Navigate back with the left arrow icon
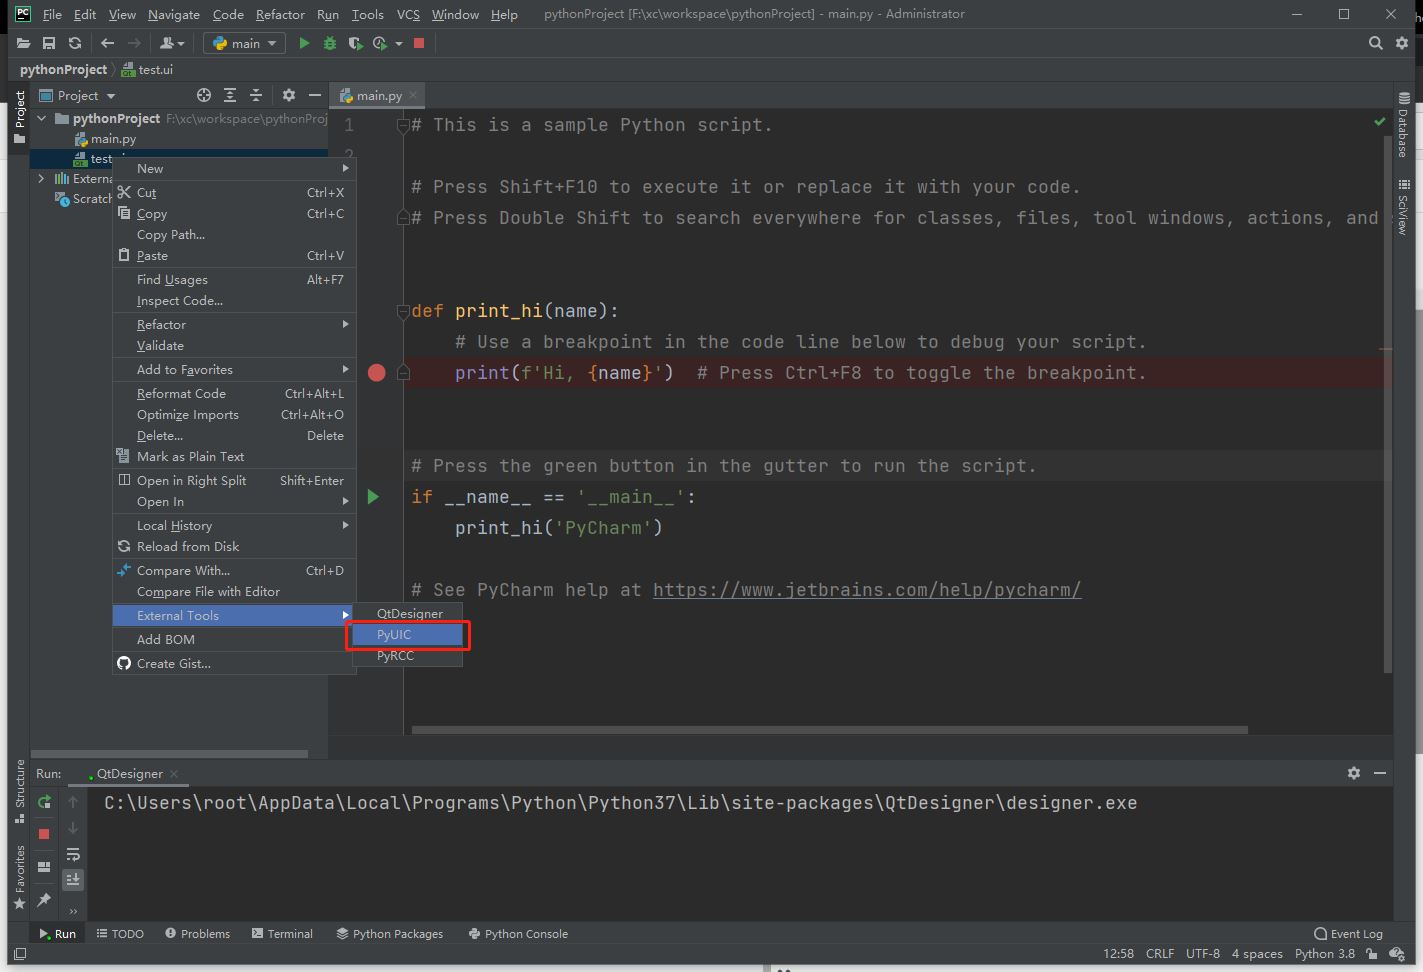1423x972 pixels. coord(107,43)
